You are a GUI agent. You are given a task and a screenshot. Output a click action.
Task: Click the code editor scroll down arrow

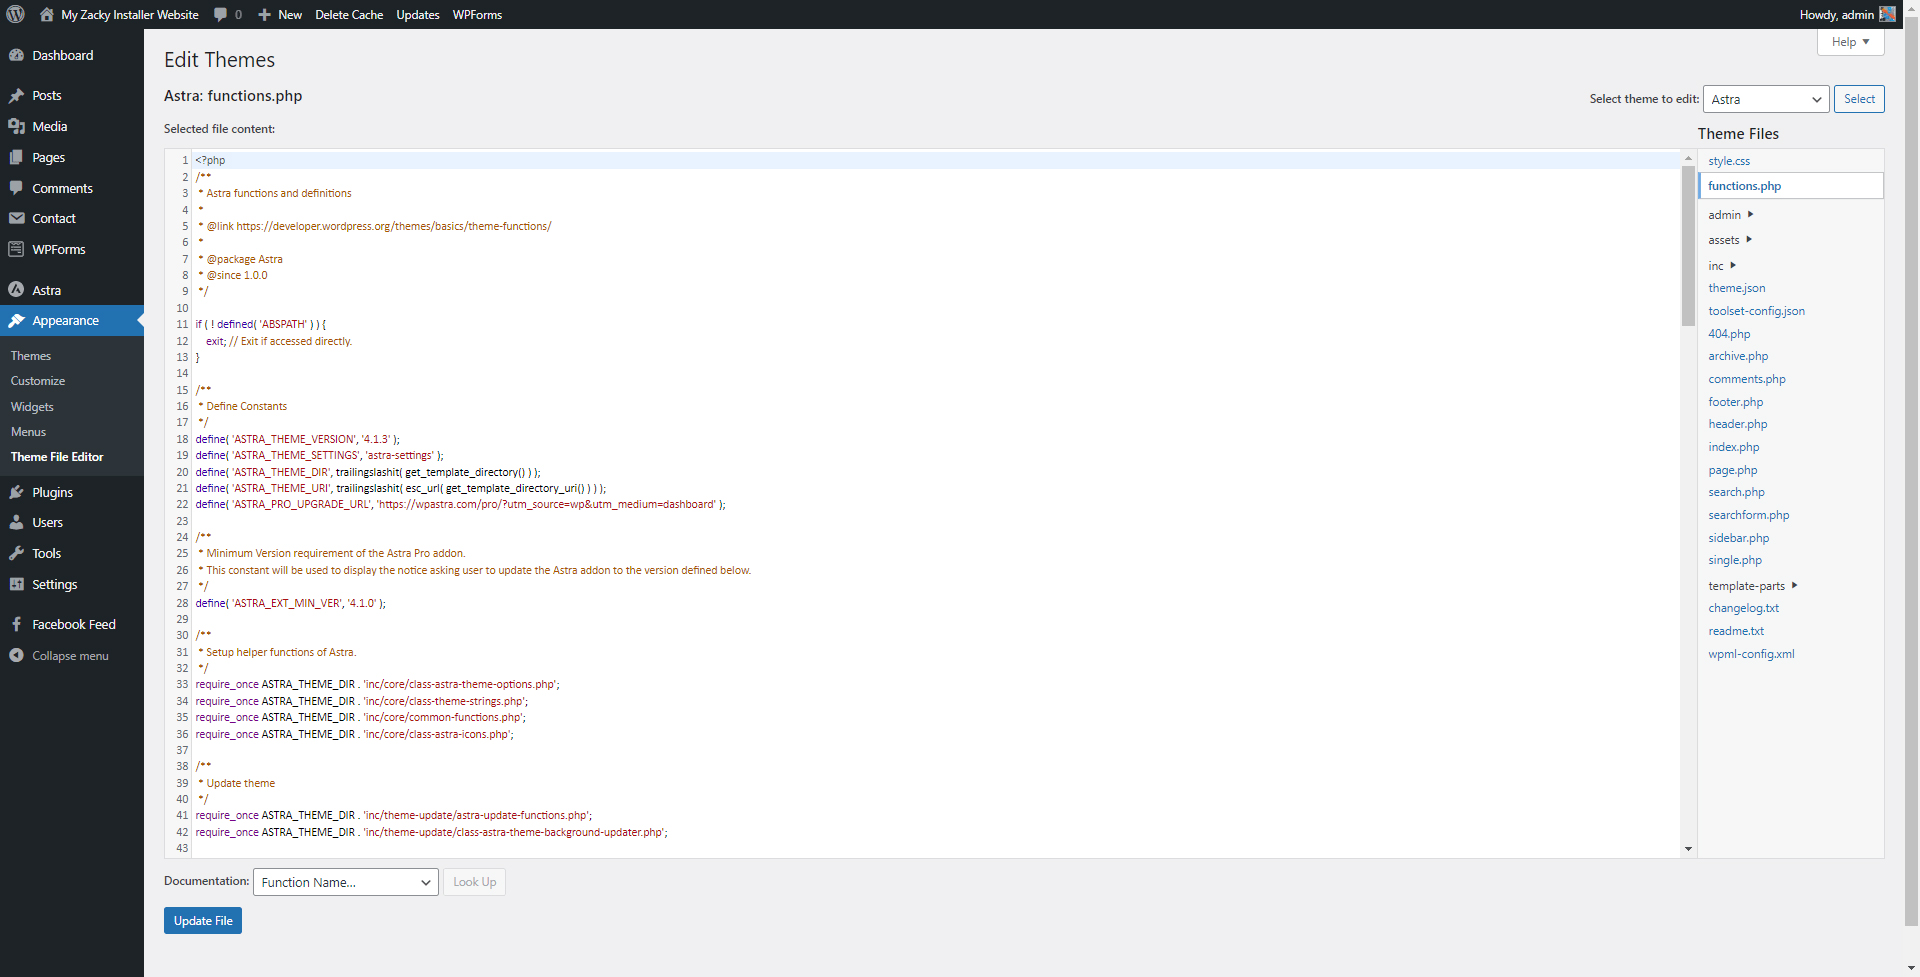(x=1688, y=849)
